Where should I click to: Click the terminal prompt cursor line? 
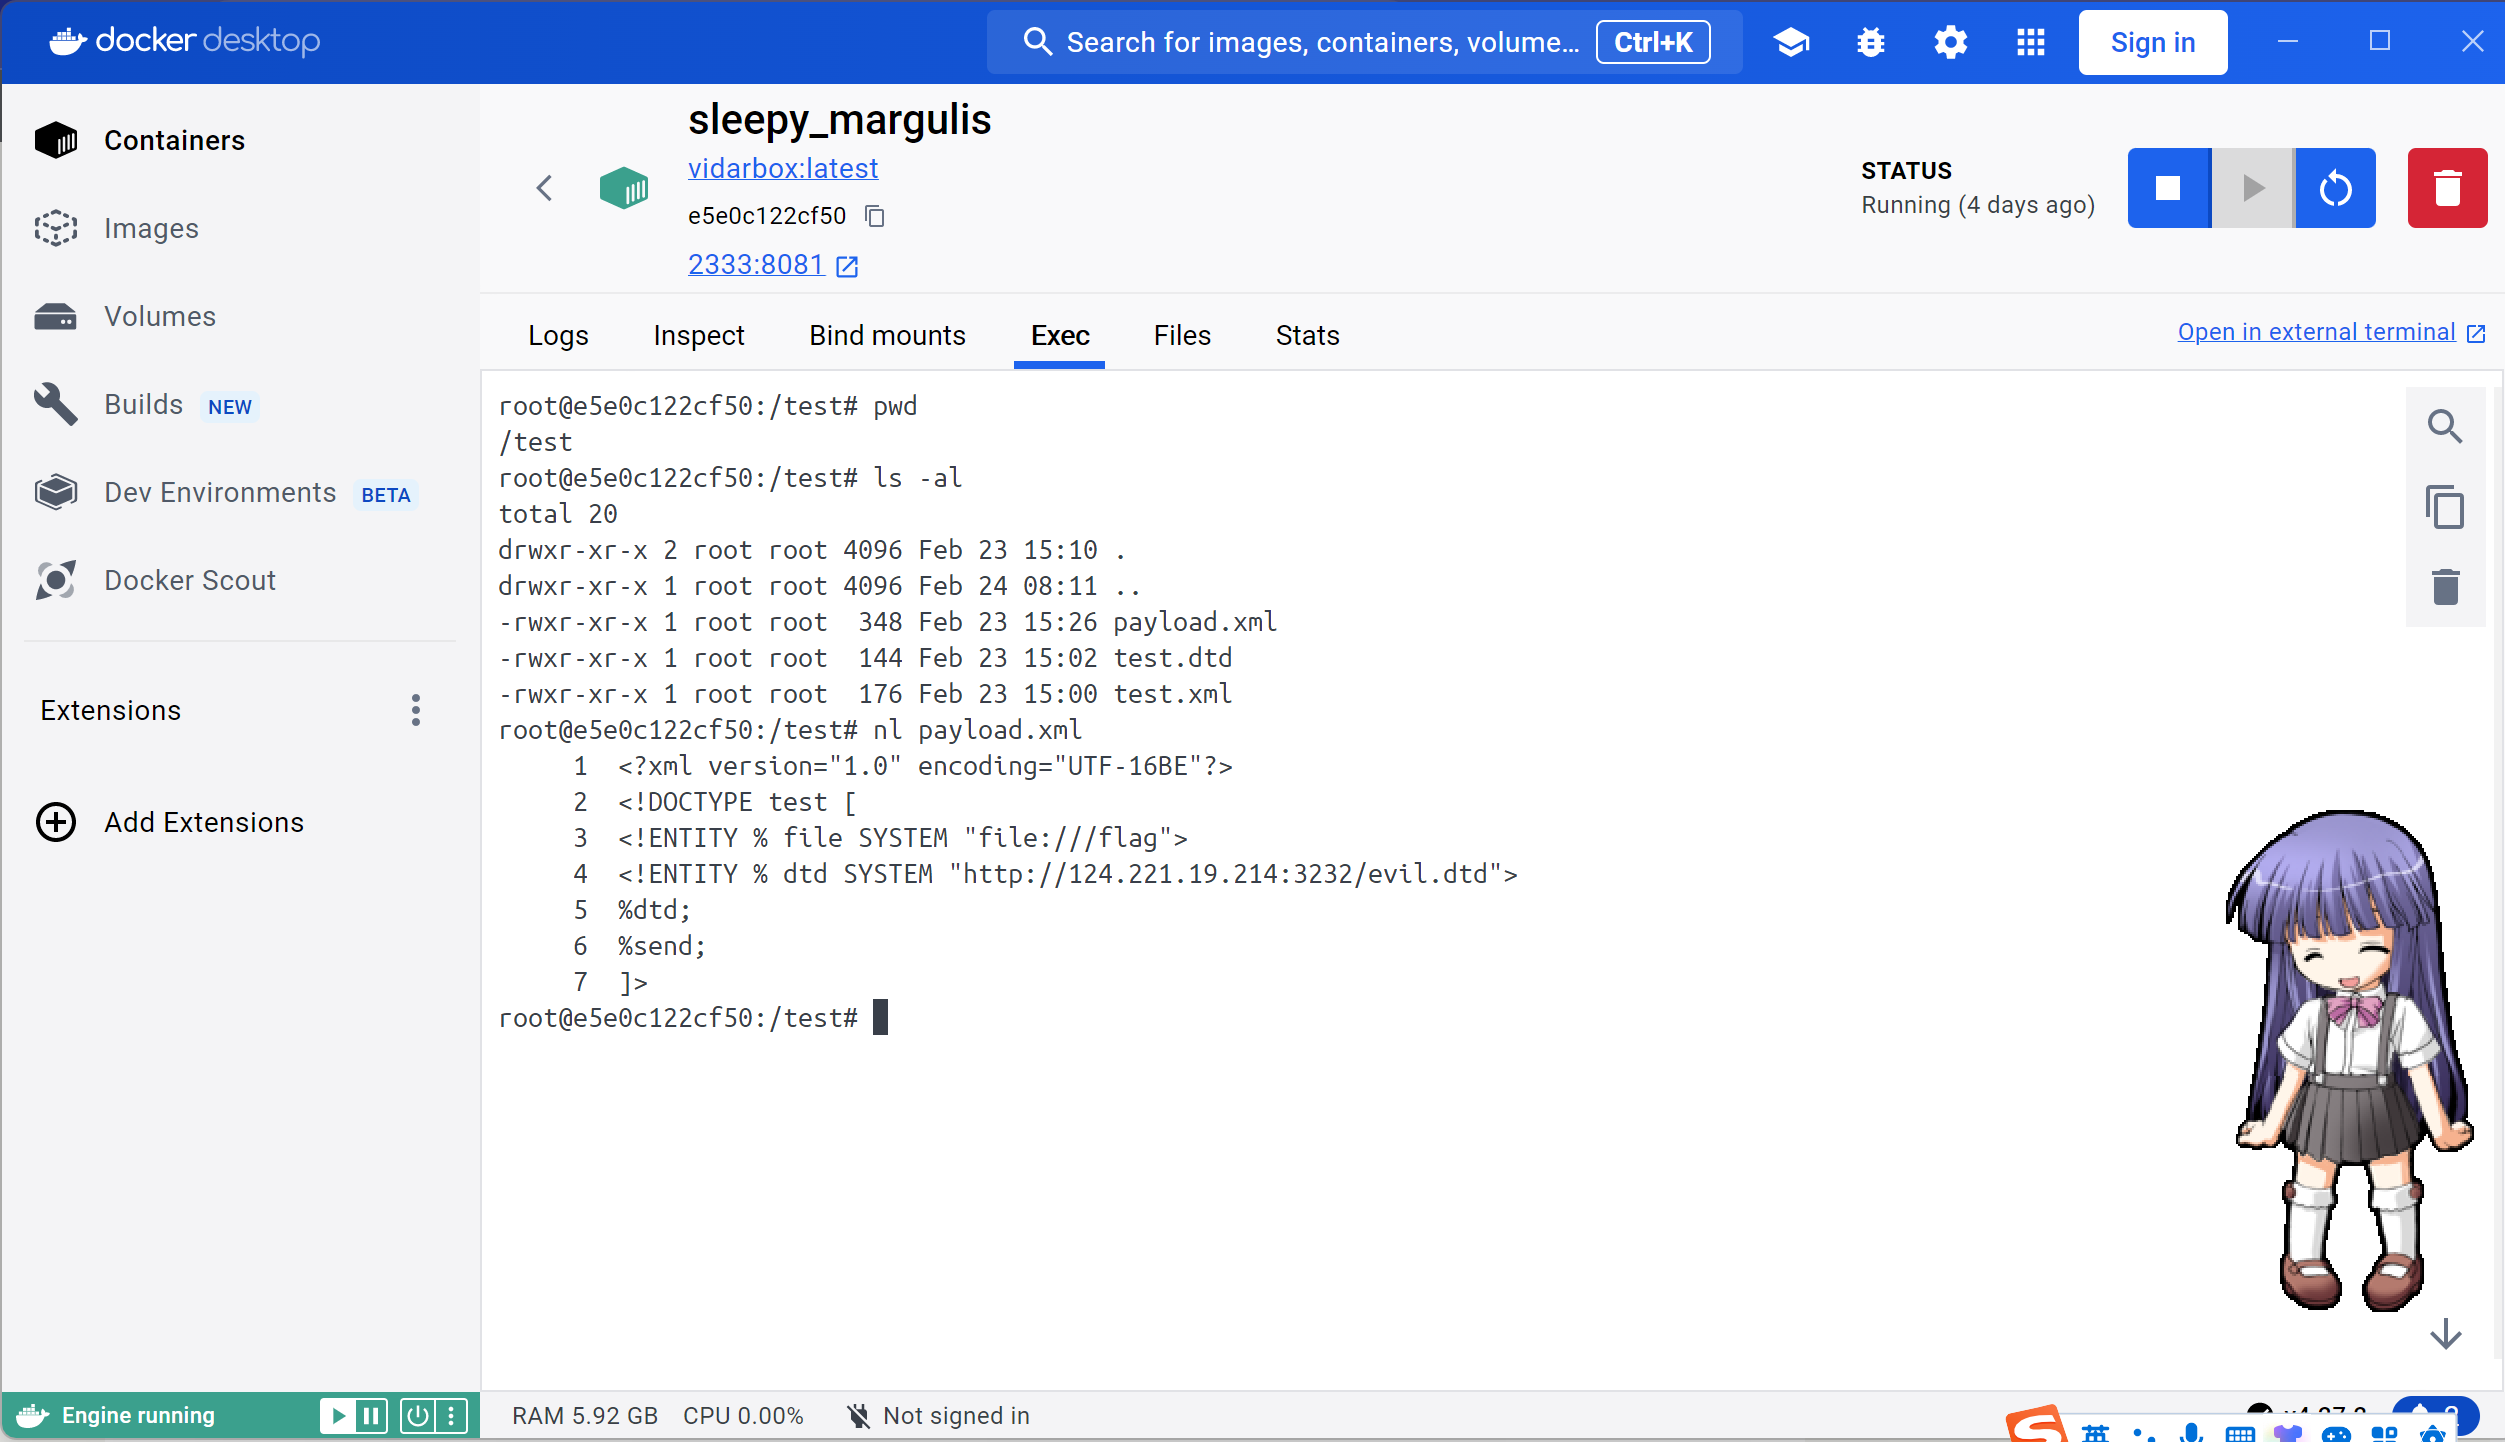pyautogui.click(x=693, y=1018)
